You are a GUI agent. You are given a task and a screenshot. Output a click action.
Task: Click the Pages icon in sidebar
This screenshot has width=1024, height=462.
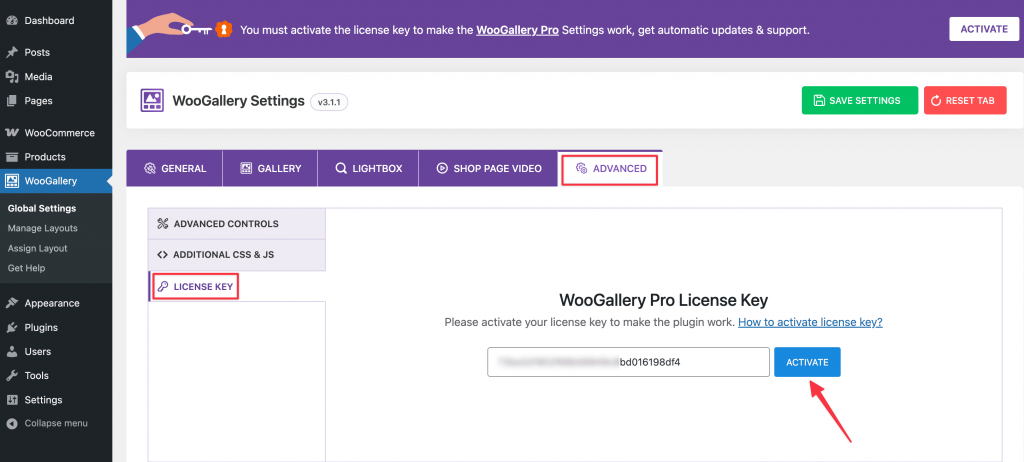pyautogui.click(x=12, y=101)
